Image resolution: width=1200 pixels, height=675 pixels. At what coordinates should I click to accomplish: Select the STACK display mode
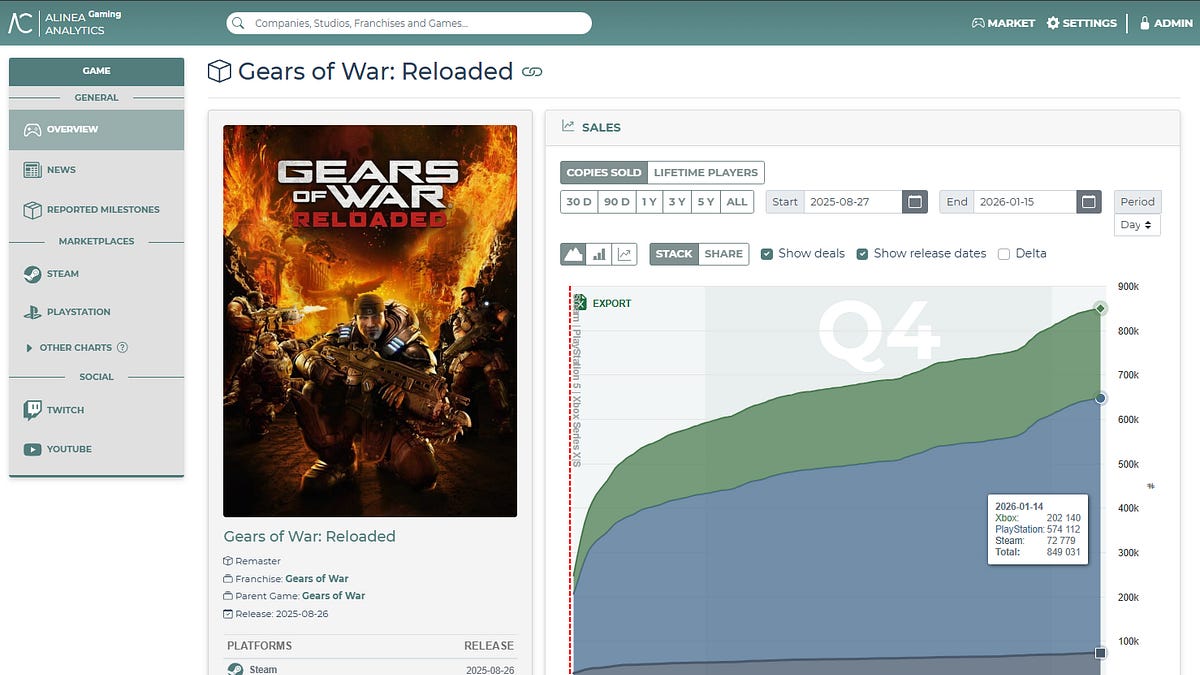pyautogui.click(x=674, y=254)
